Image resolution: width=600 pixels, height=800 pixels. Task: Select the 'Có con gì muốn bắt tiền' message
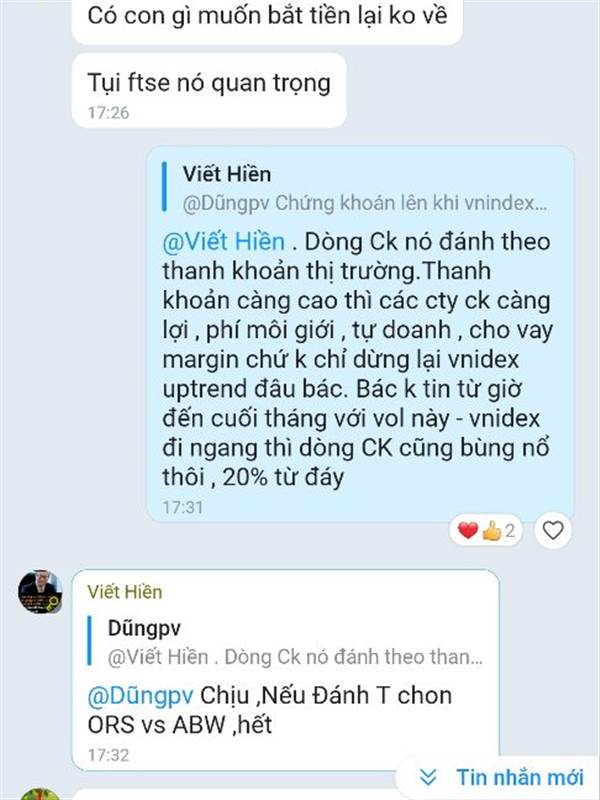point(267,18)
